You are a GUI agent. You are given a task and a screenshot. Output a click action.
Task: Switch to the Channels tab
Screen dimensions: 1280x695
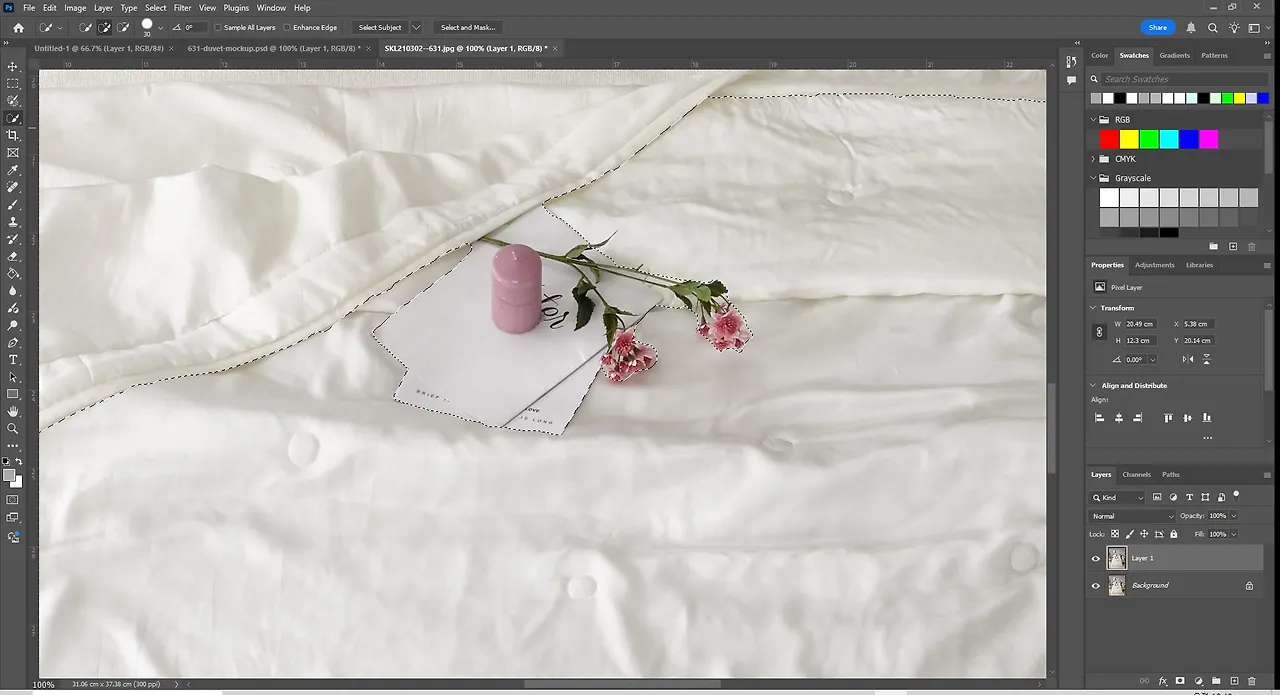click(1137, 474)
